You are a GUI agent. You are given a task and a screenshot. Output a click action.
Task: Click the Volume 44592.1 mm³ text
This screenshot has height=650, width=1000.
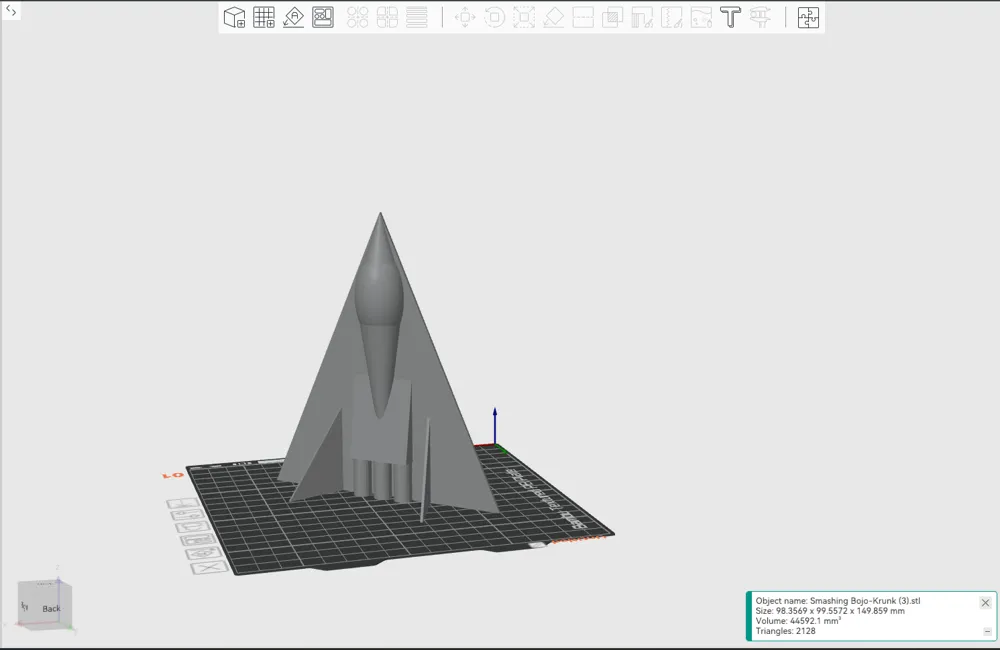[x=798, y=621]
